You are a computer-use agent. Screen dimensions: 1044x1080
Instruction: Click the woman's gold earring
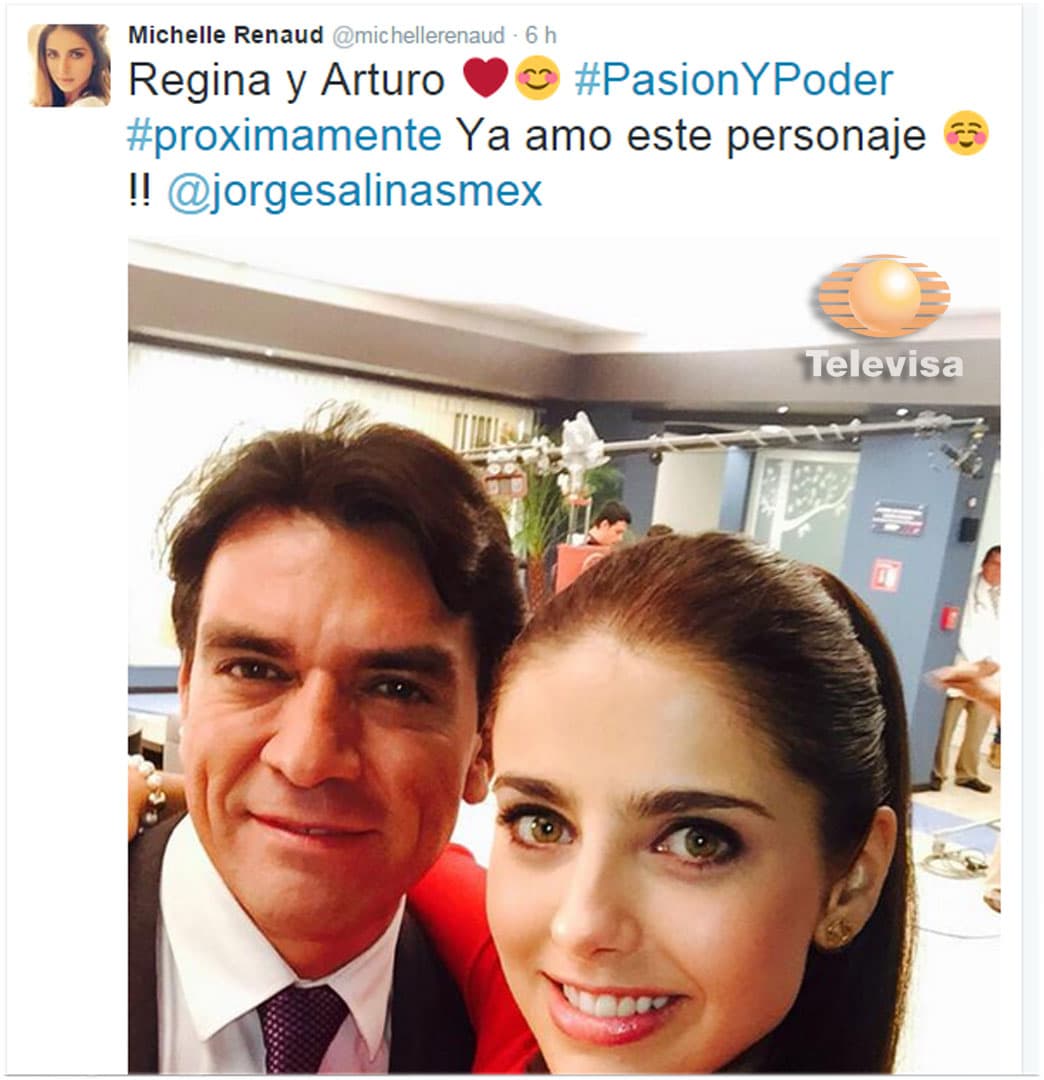(x=838, y=932)
